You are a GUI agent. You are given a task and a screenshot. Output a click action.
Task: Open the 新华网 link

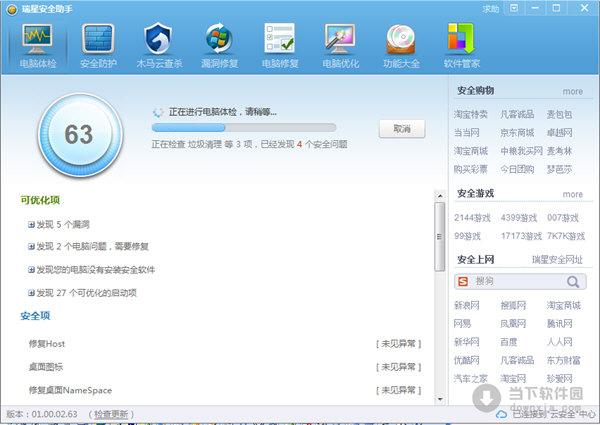466,342
